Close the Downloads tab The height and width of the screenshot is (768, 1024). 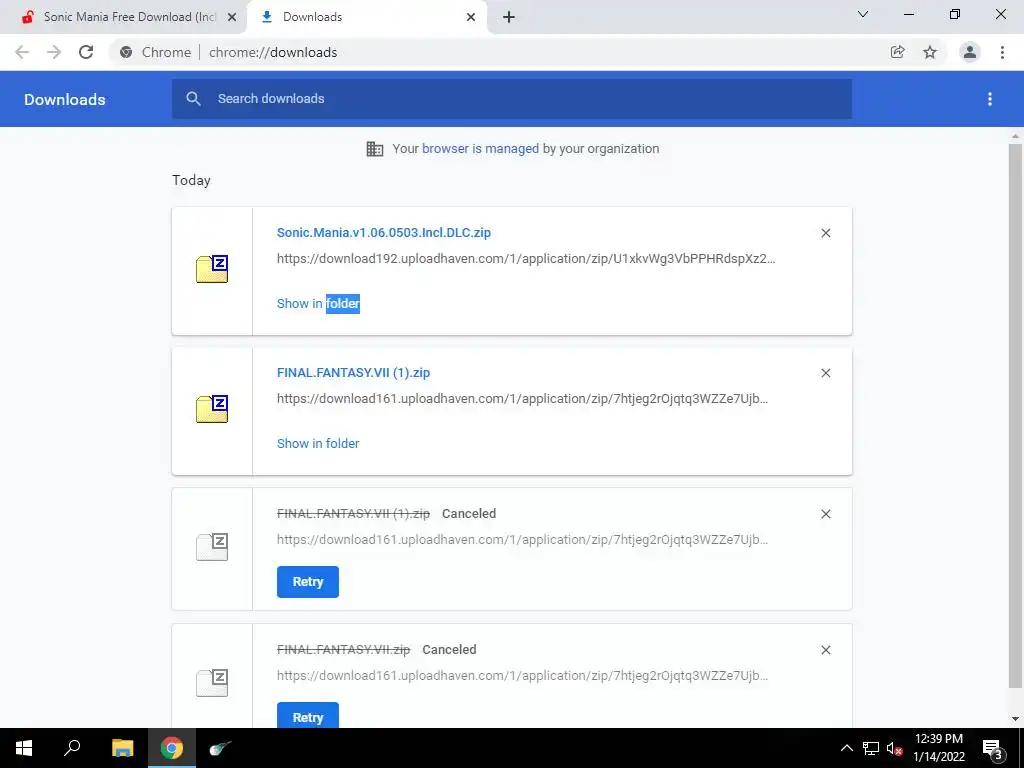(x=471, y=17)
